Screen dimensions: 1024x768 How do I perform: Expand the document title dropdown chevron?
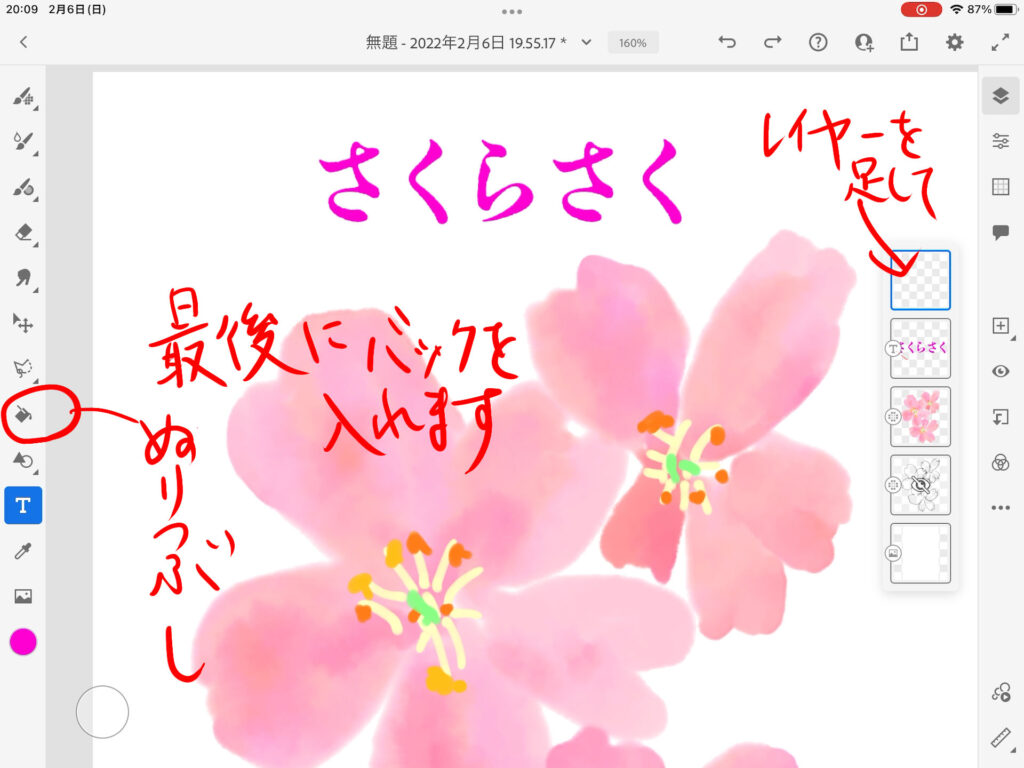pyautogui.click(x=587, y=42)
